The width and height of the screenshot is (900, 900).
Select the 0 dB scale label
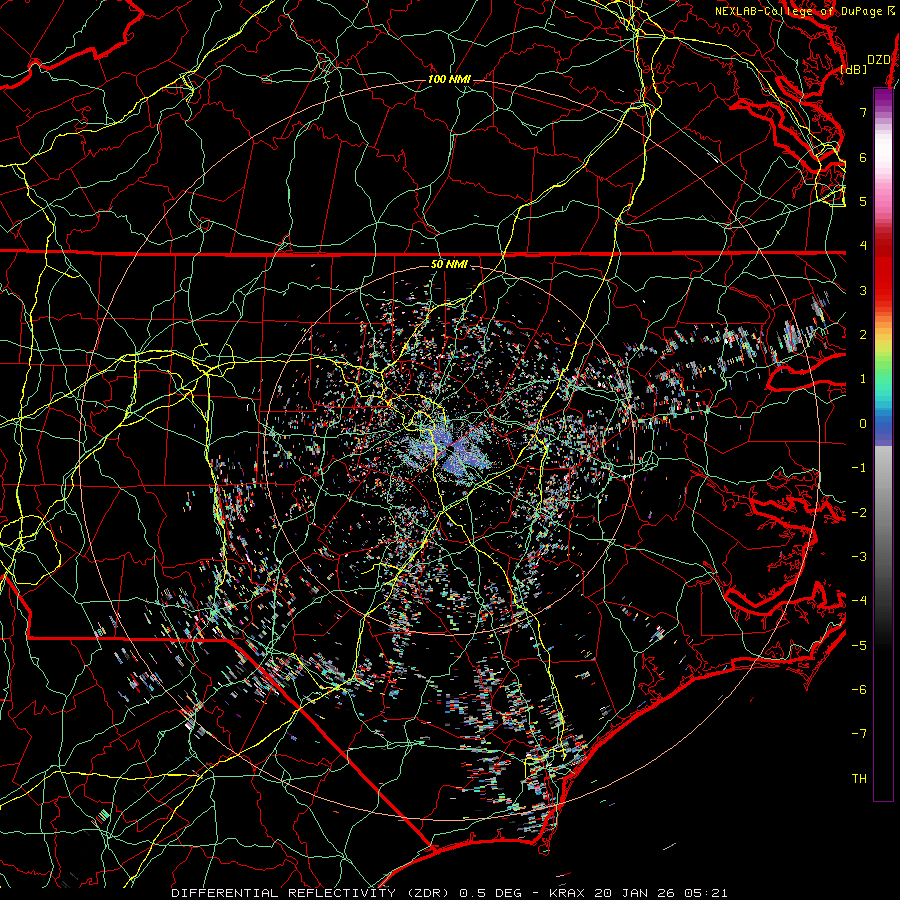click(x=863, y=424)
